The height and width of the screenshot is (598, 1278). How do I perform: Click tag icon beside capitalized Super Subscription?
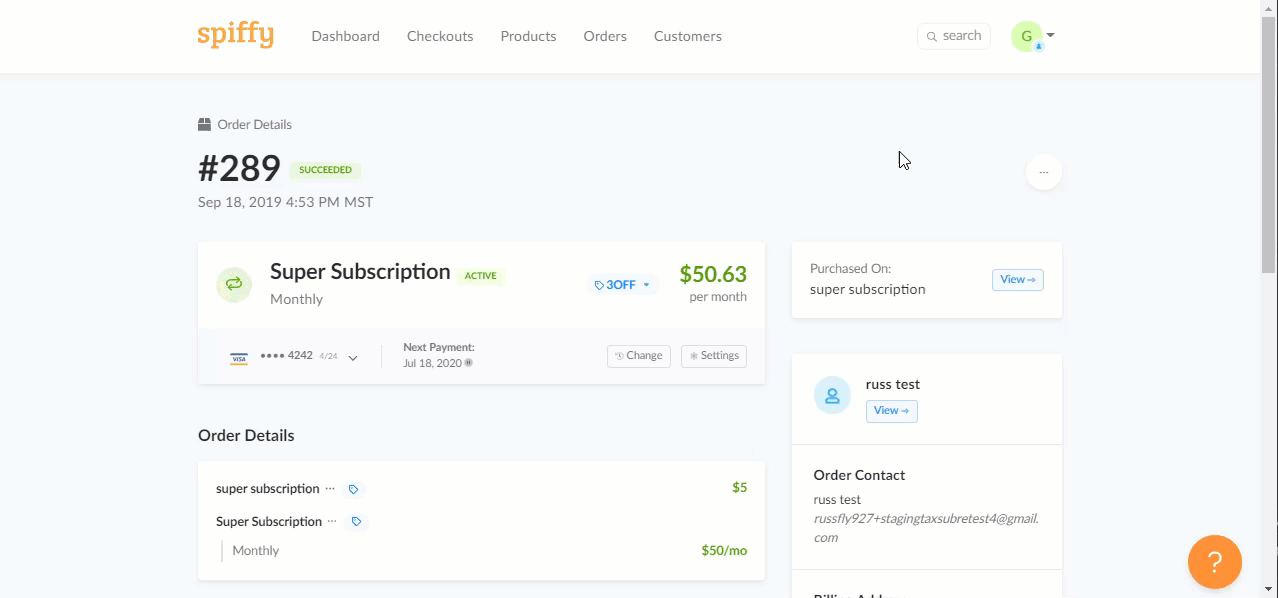click(356, 522)
